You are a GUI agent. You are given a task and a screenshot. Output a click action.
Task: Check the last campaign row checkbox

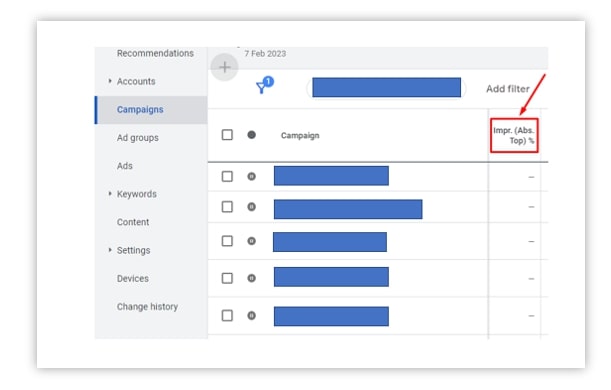pos(227,316)
